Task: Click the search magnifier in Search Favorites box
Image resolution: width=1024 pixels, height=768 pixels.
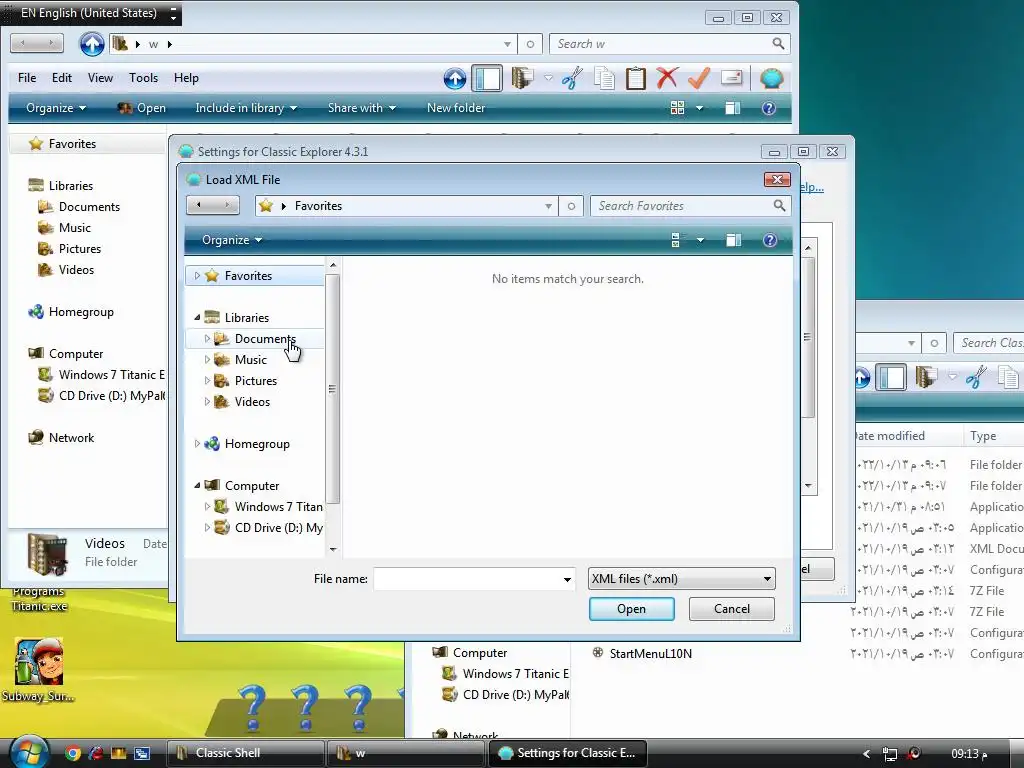Action: (779, 206)
